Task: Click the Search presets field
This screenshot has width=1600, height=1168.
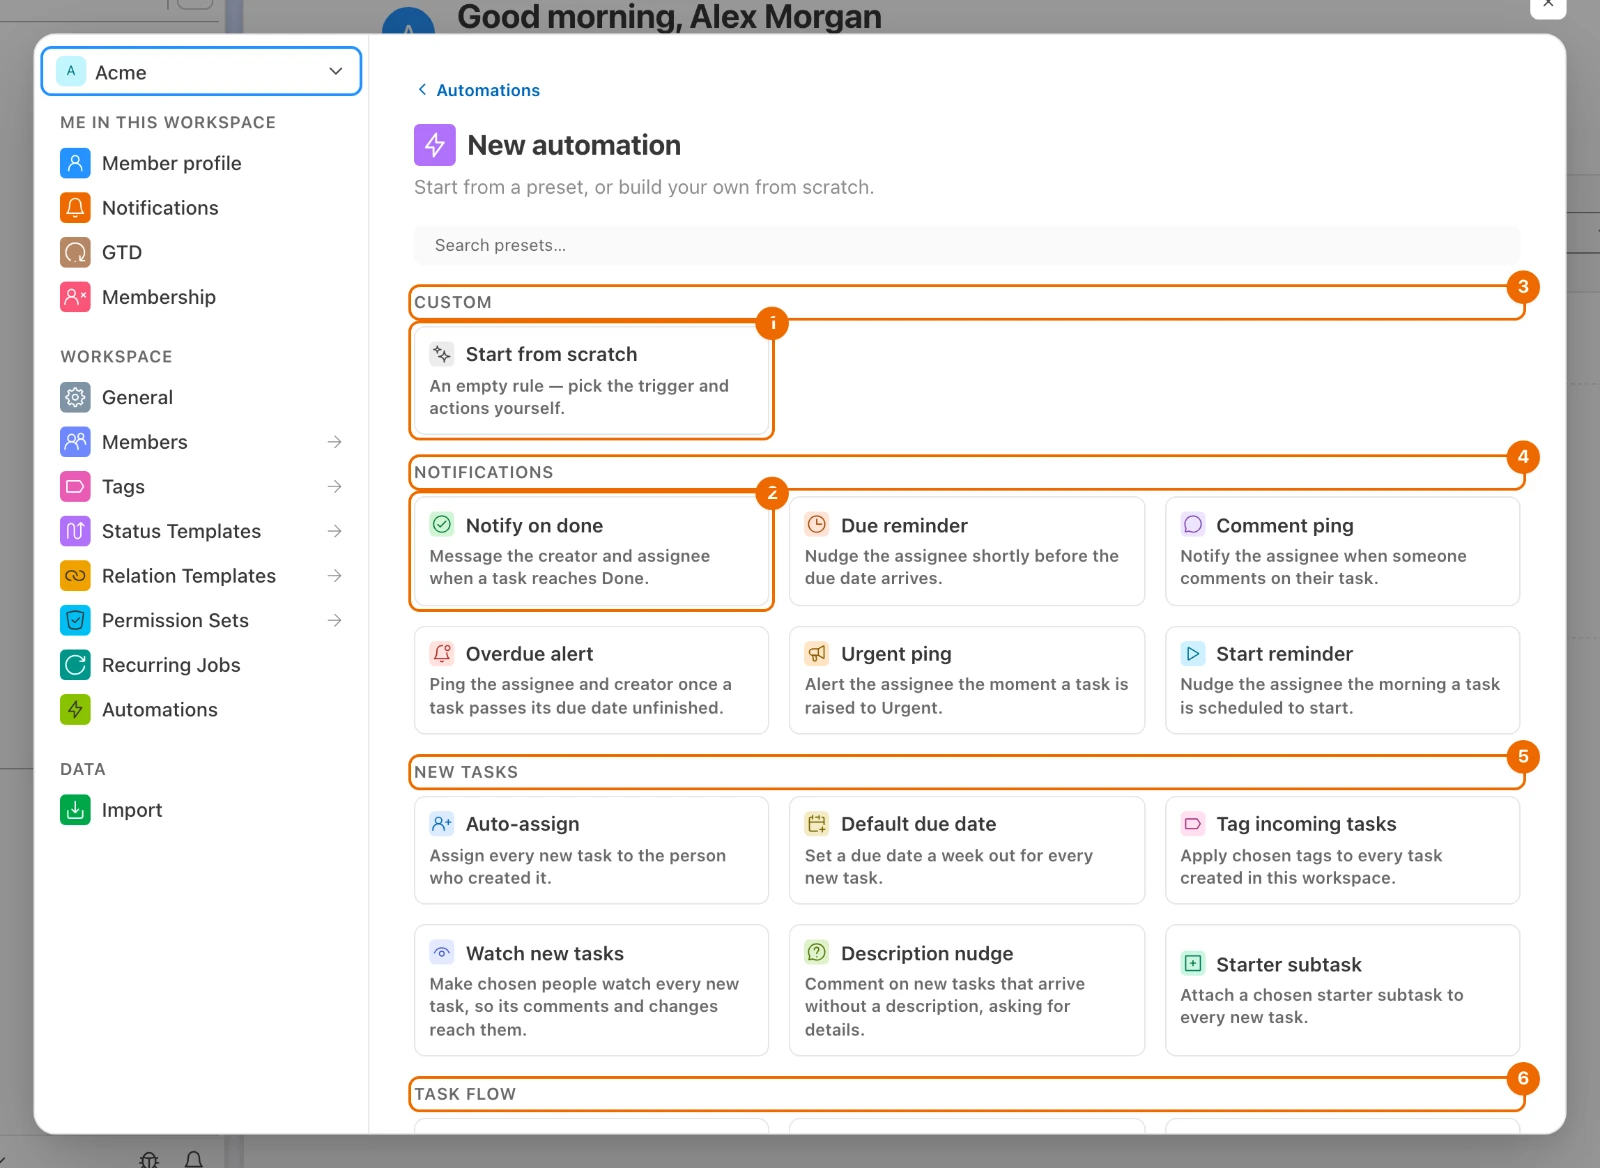Action: tap(967, 245)
